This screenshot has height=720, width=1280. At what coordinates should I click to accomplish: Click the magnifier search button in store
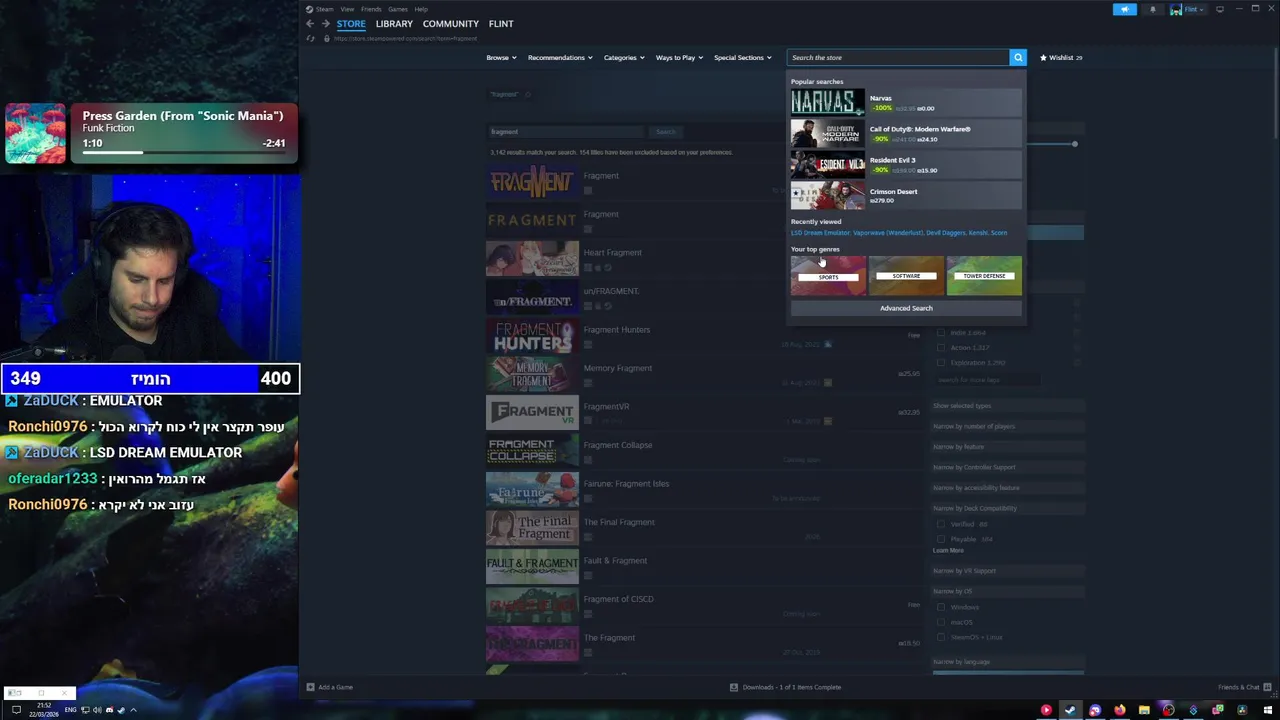[x=1018, y=57]
